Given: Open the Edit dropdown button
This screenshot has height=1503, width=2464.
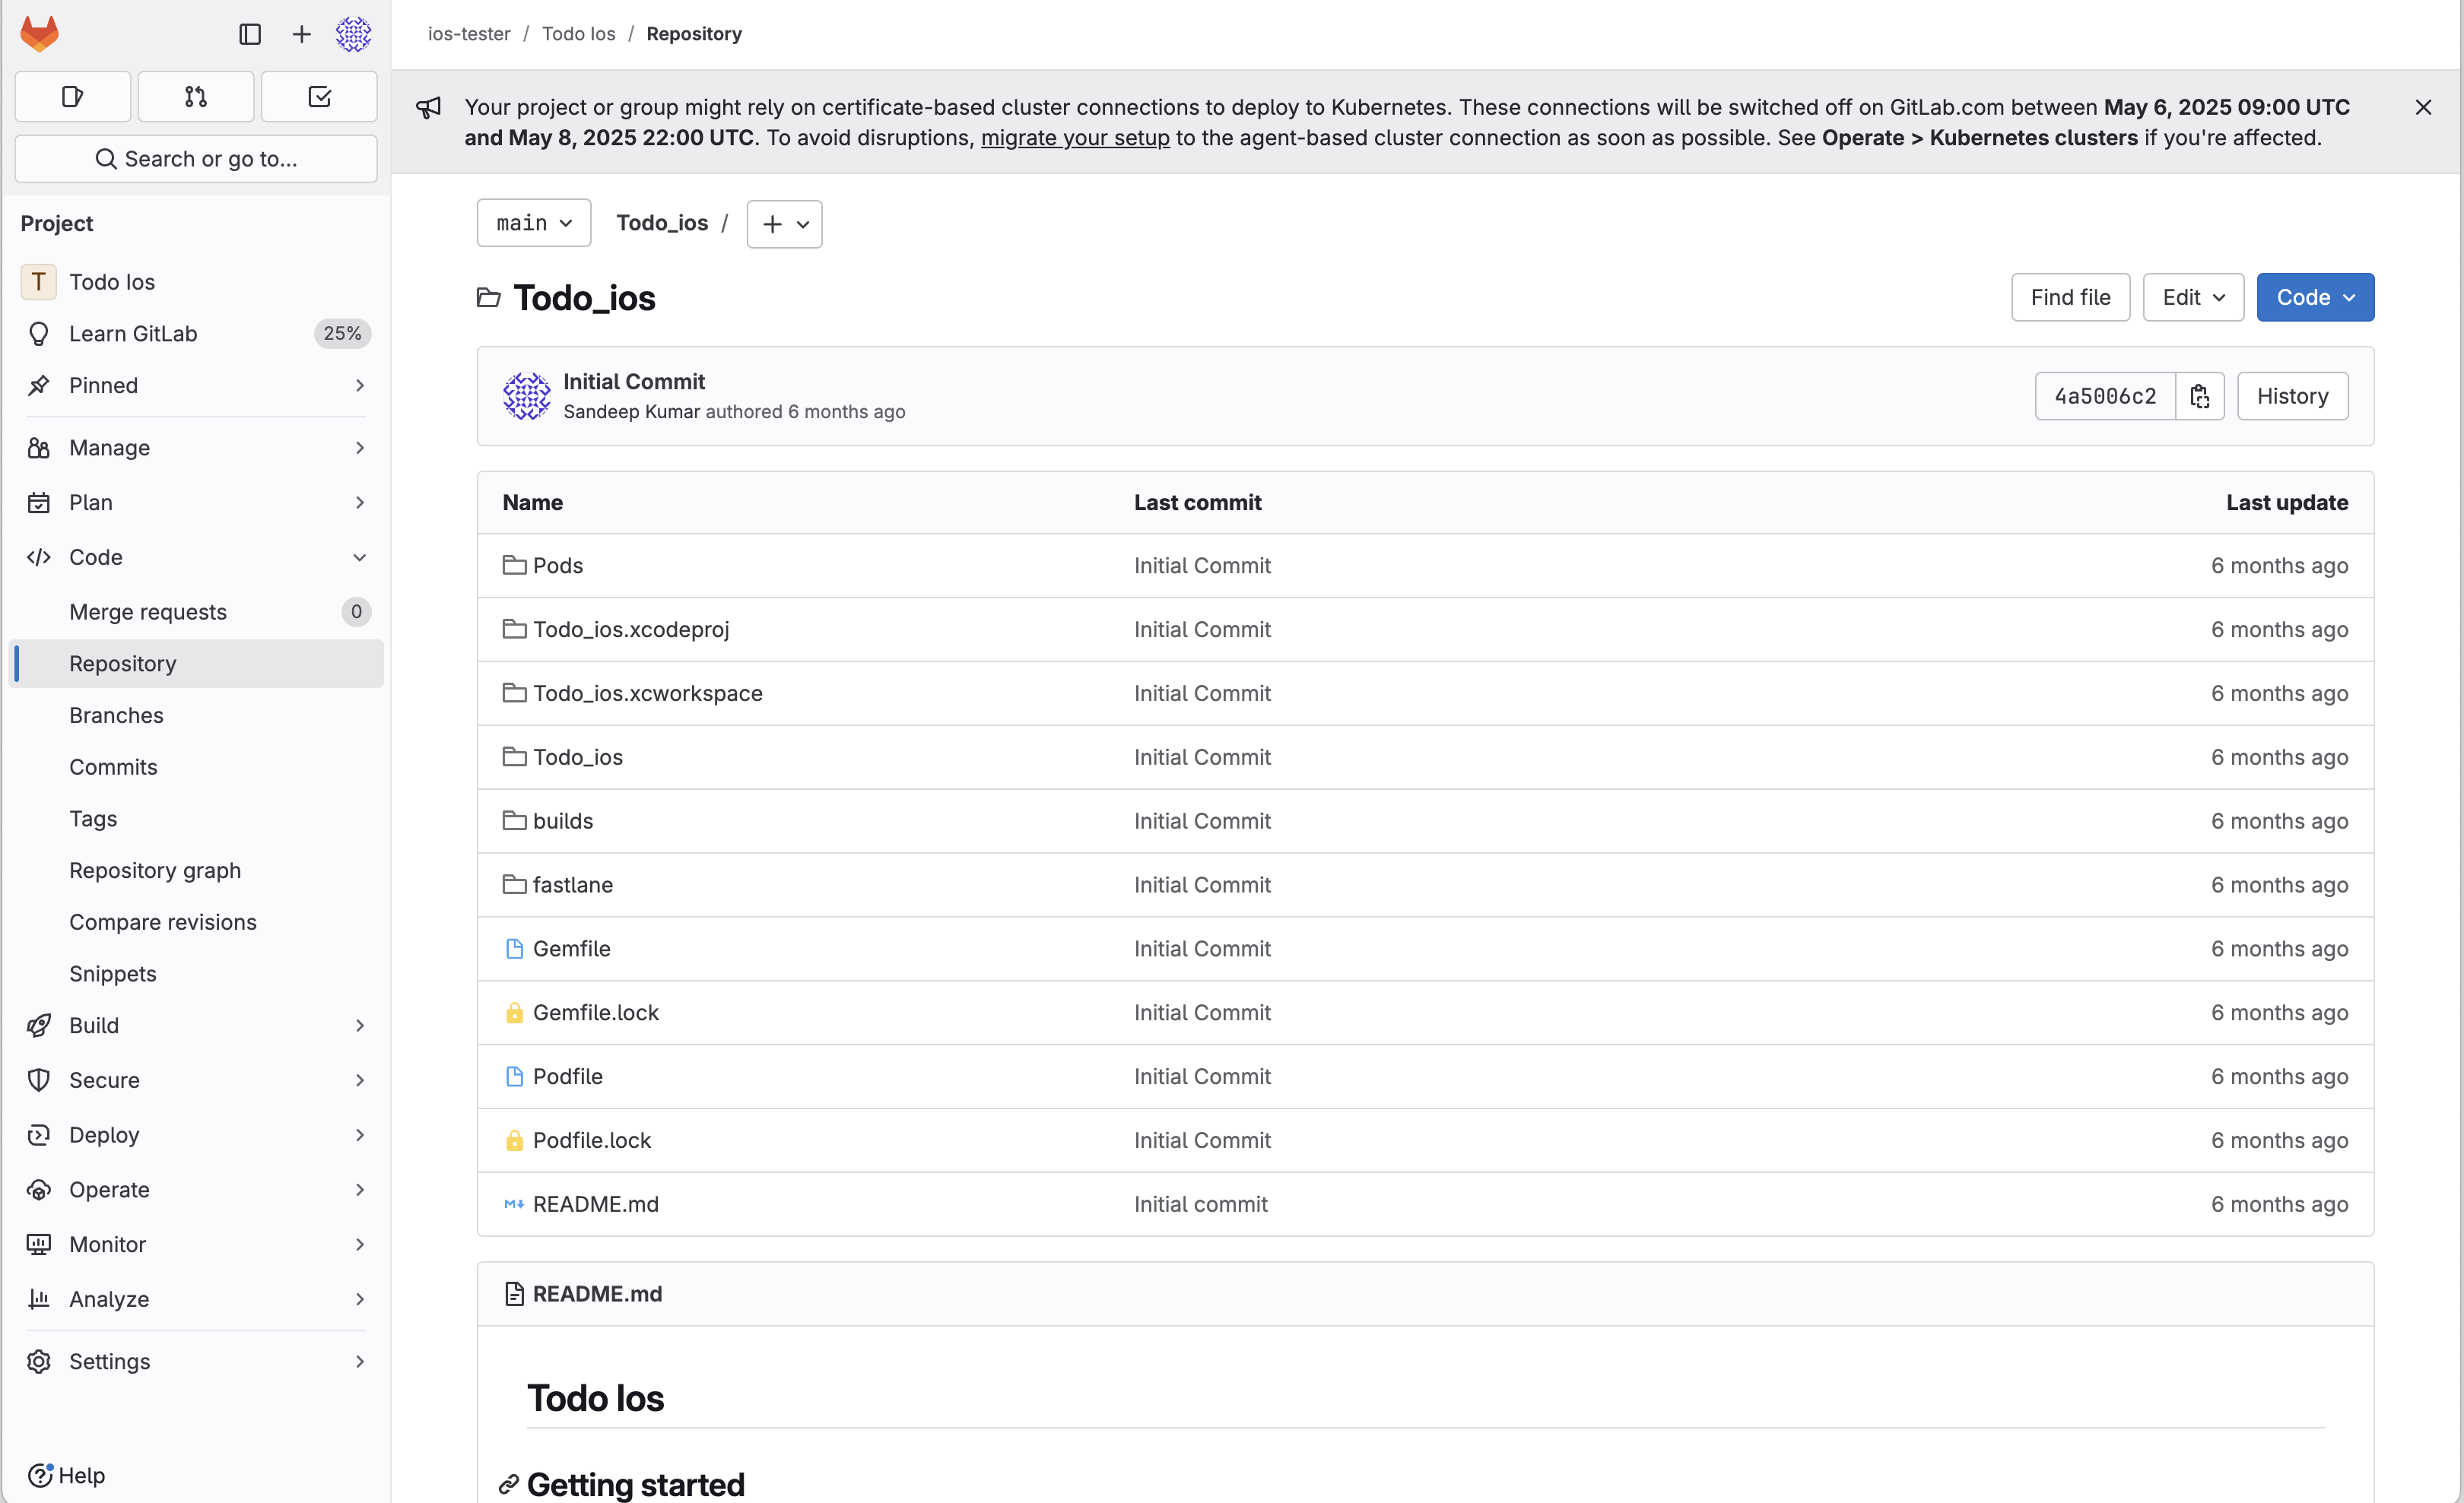Looking at the screenshot, I should click(x=2193, y=297).
